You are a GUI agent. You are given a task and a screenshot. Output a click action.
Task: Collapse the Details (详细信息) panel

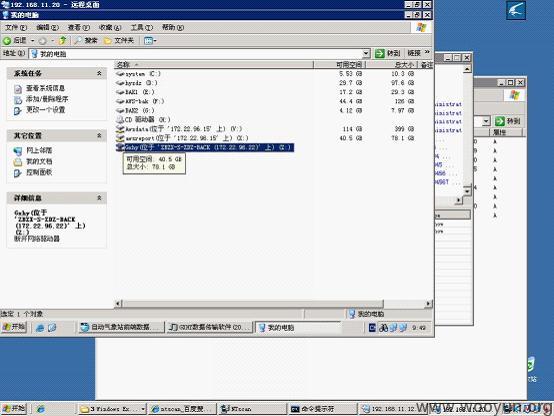click(x=99, y=198)
